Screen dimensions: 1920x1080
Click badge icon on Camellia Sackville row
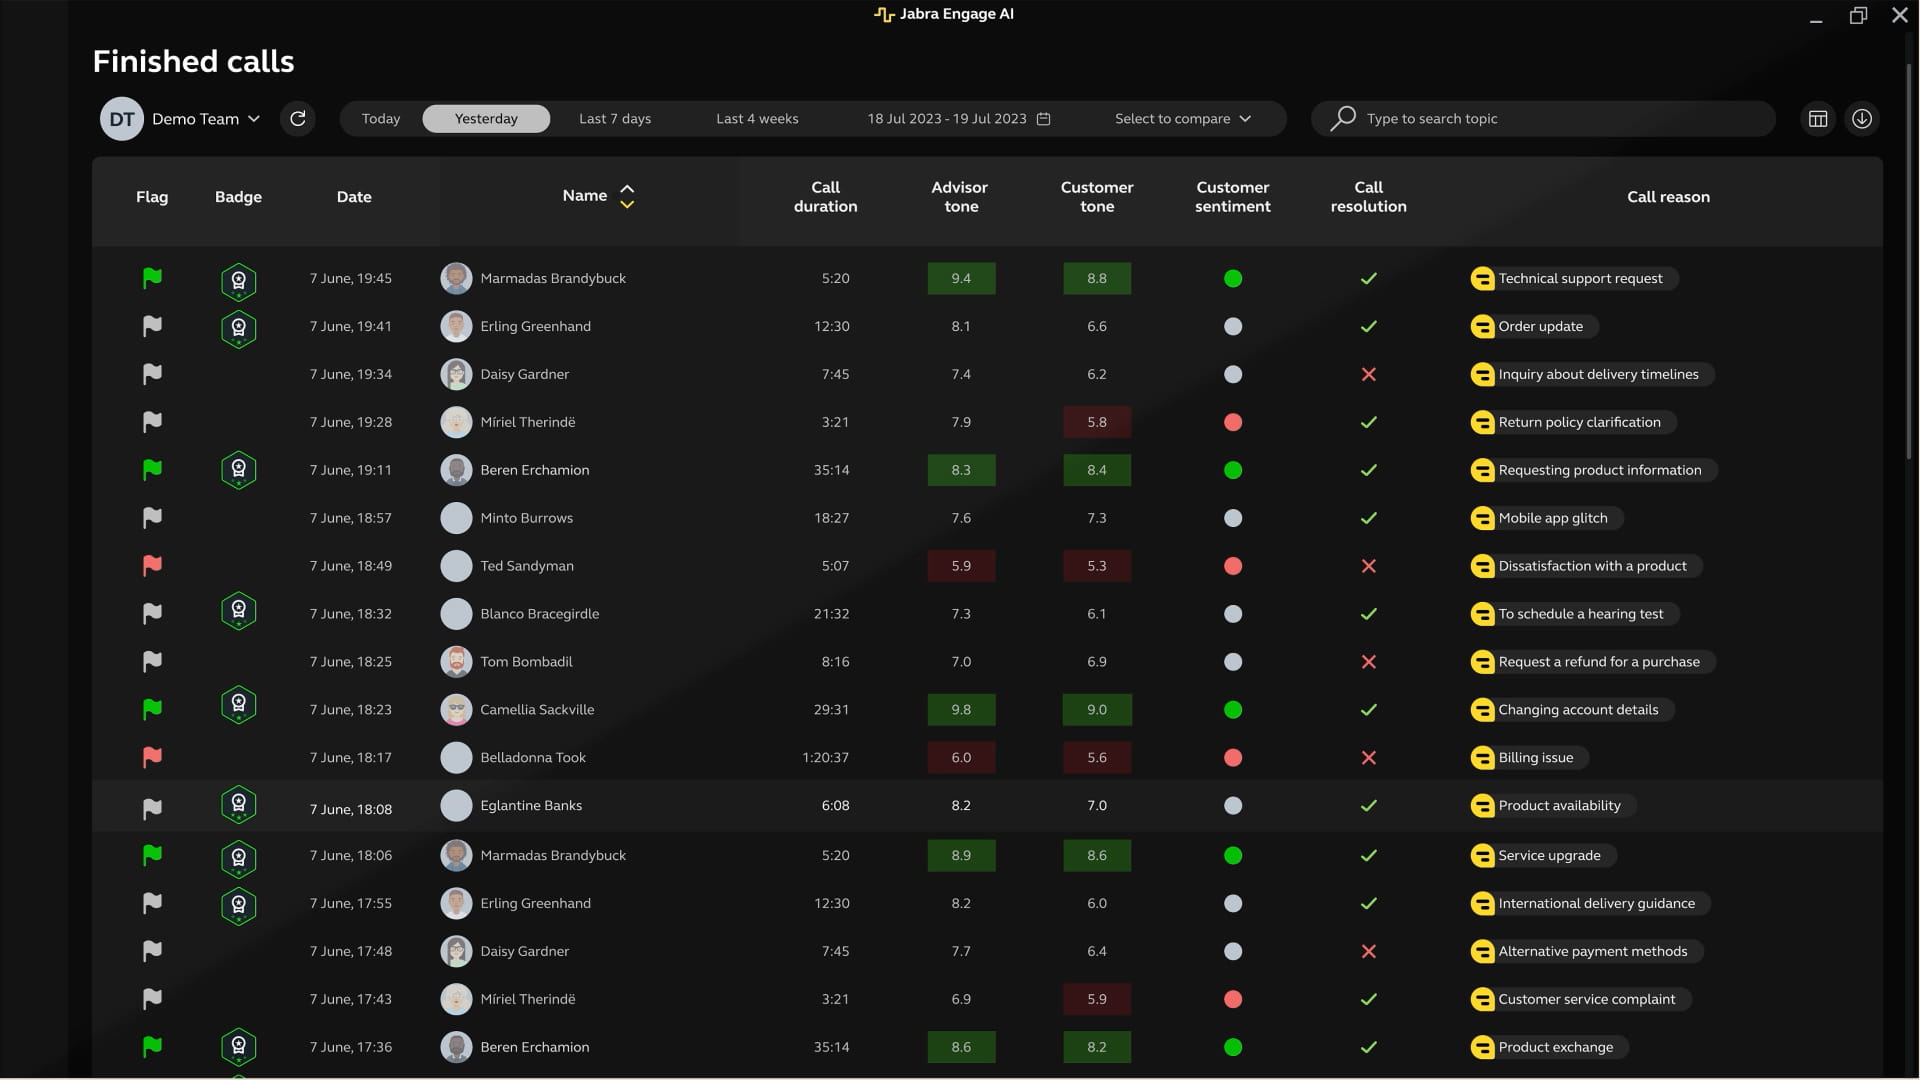point(238,706)
